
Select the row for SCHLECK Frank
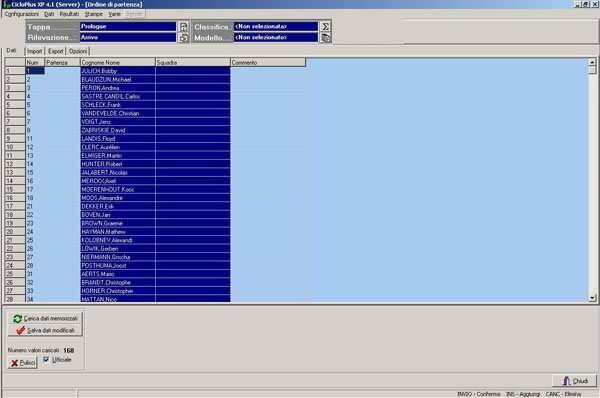[155, 105]
